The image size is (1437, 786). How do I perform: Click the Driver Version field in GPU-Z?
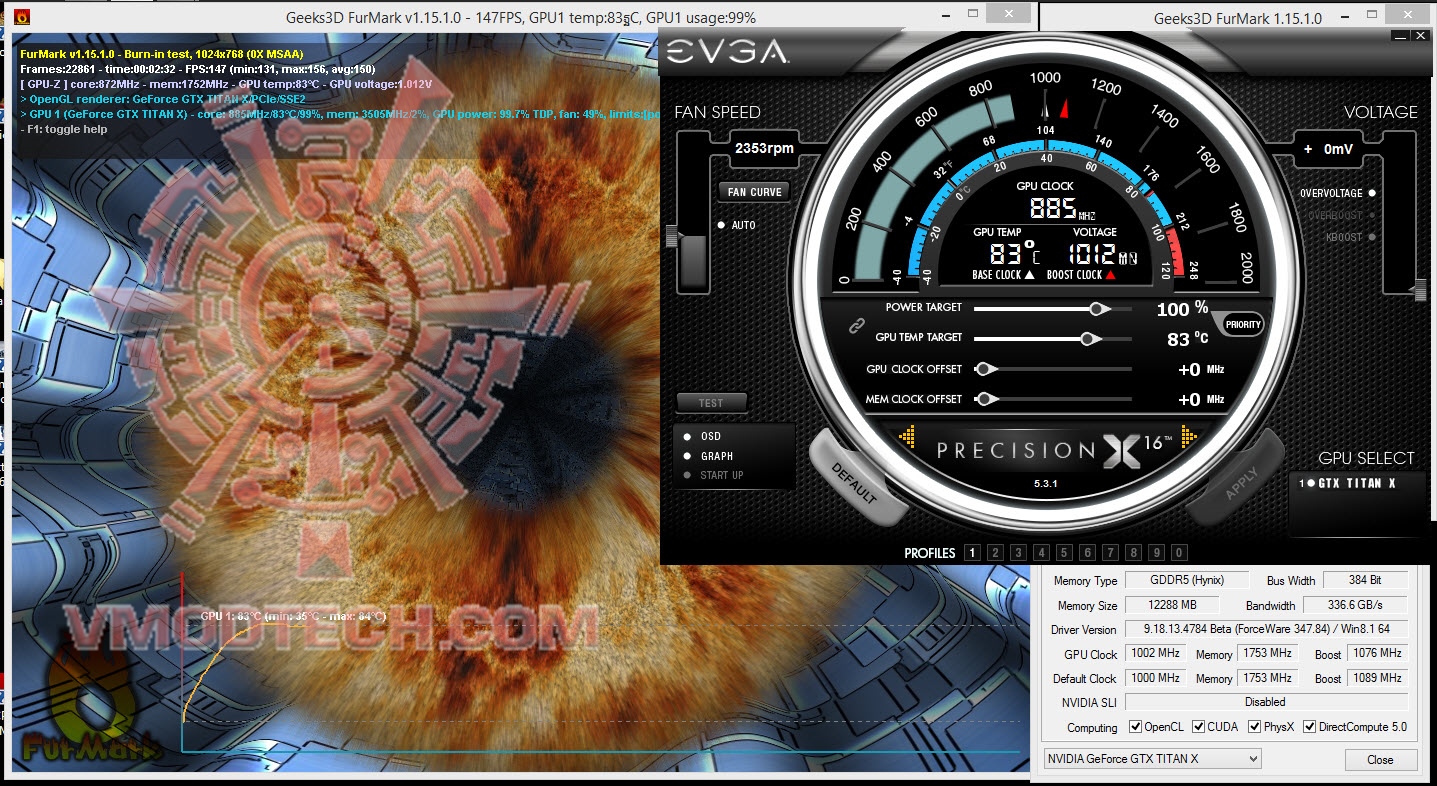(x=1266, y=629)
